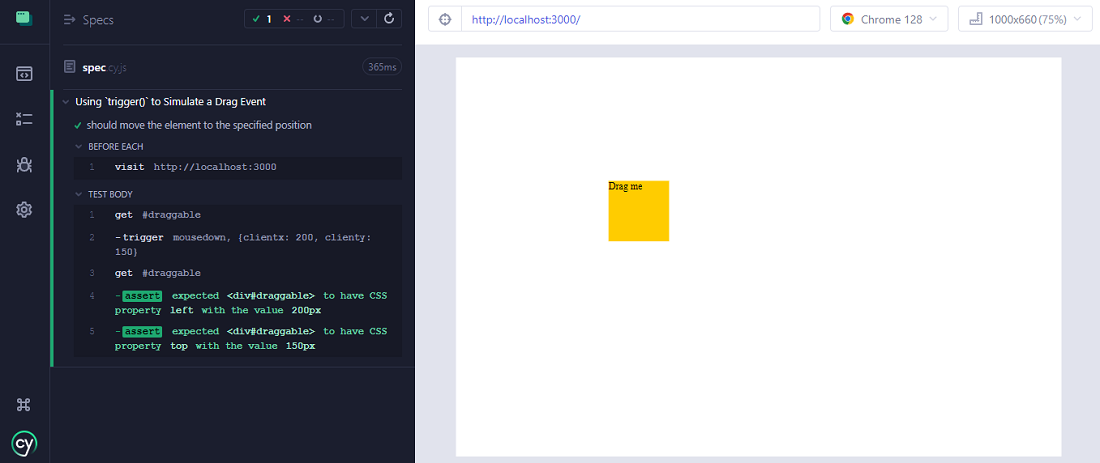The height and width of the screenshot is (463, 1100).
Task: Open the Chrome 128 browser dropdown
Action: [x=889, y=20]
